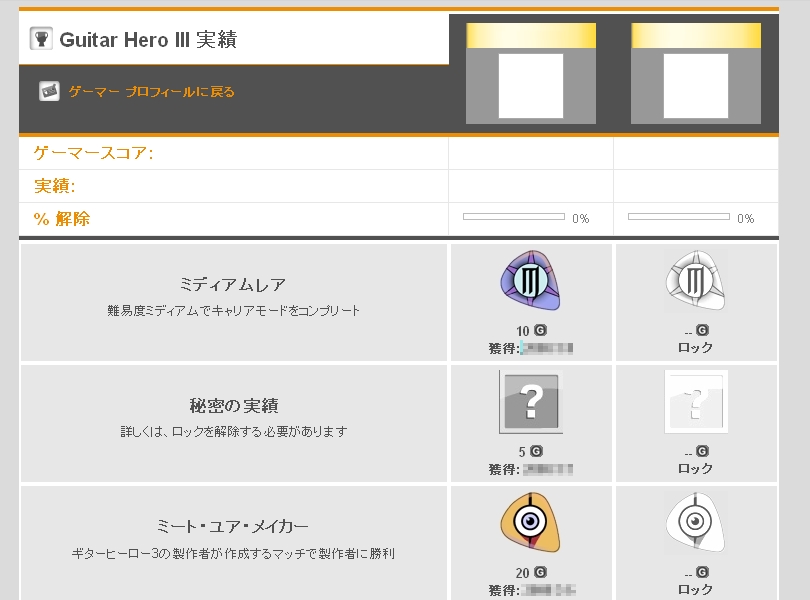Click the first player's 0% progress bar
Image resolution: width=810 pixels, height=600 pixels.
pos(513,217)
